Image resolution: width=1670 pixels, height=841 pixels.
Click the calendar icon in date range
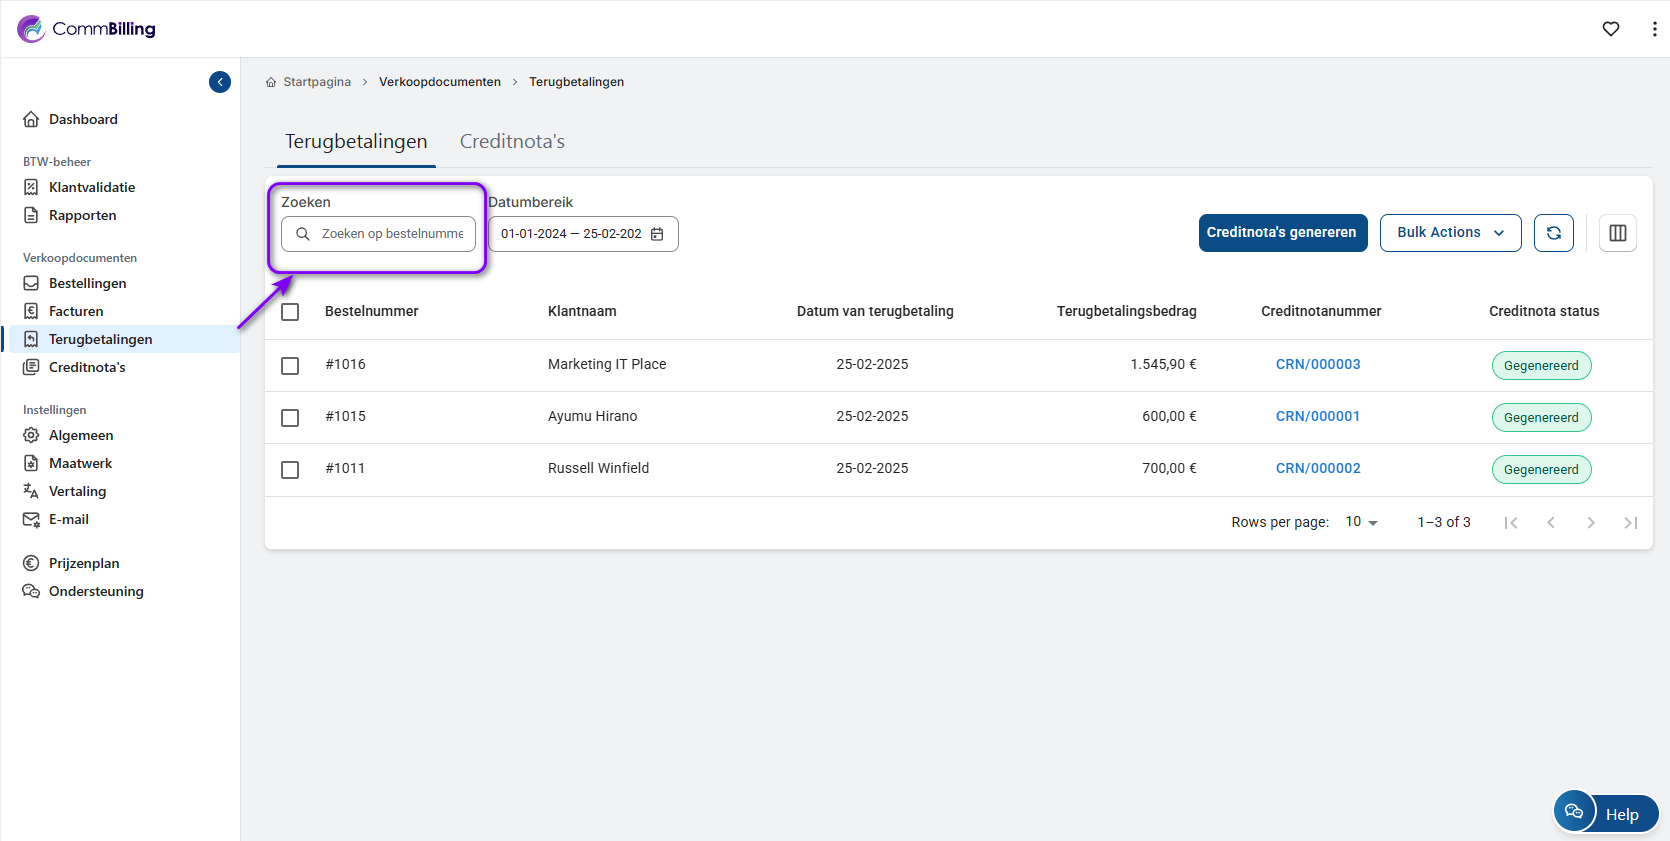click(x=657, y=234)
